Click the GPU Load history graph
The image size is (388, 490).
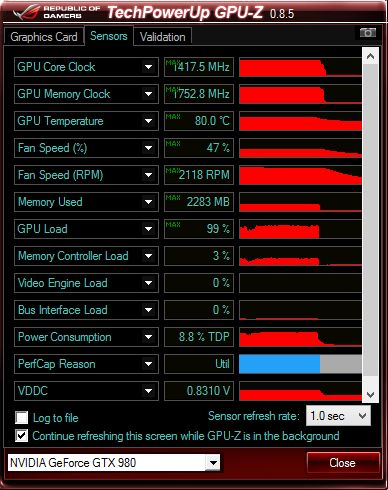300,229
